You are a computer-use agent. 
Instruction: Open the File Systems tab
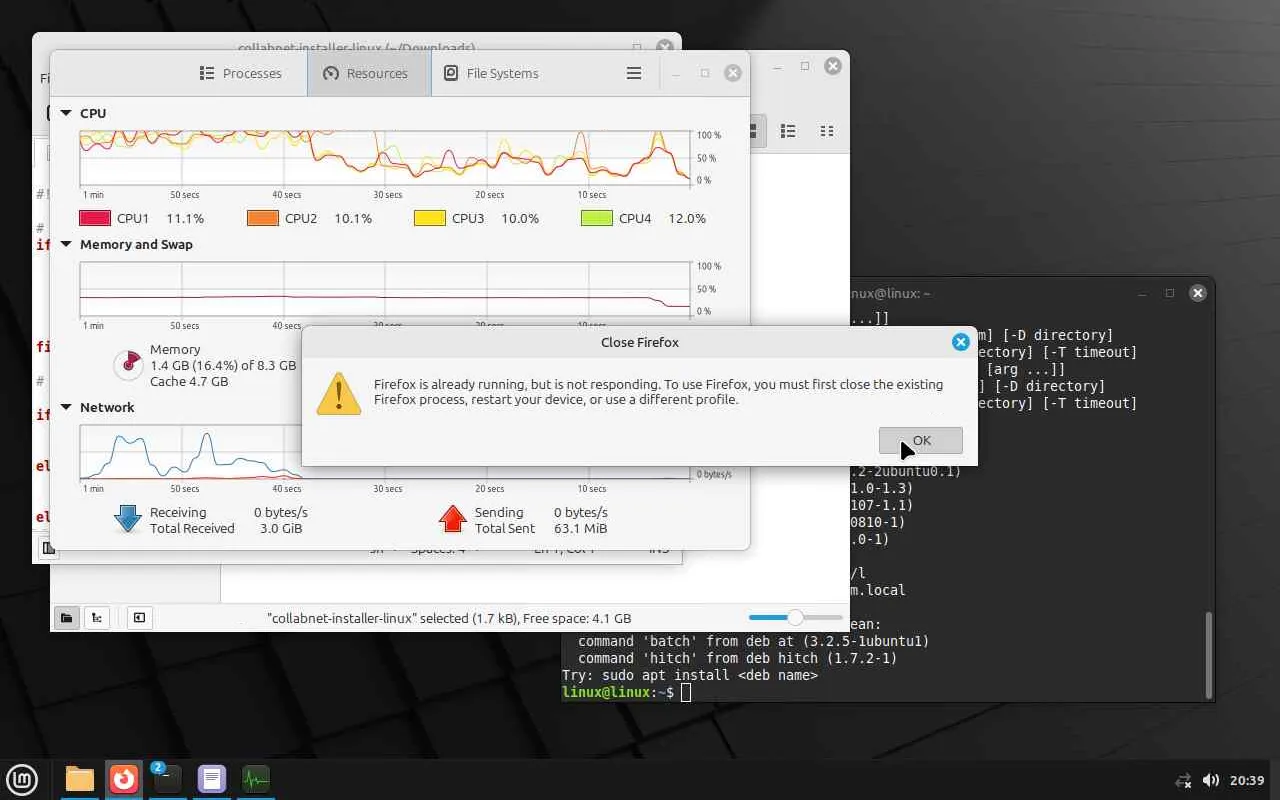491,73
